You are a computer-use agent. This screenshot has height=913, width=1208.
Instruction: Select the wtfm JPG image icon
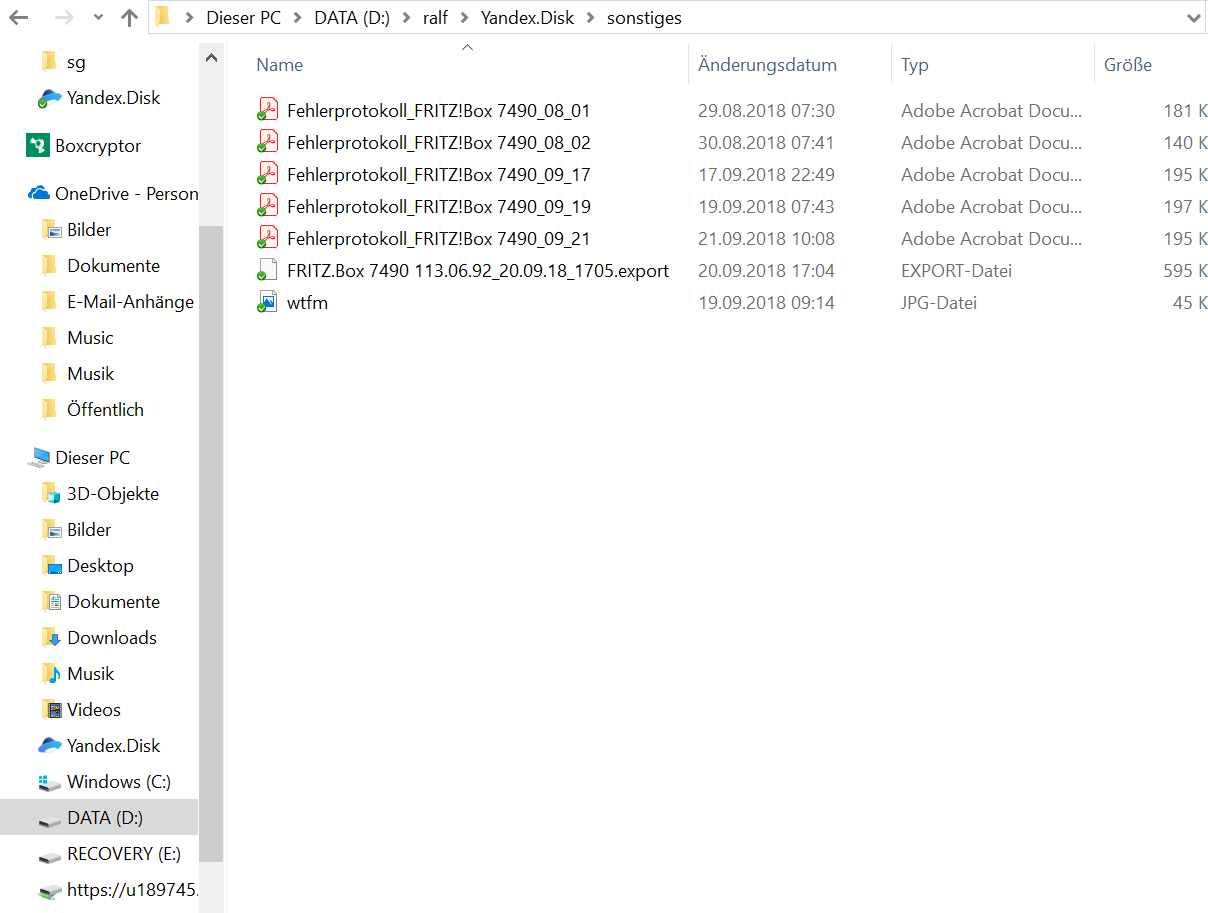[x=267, y=302]
